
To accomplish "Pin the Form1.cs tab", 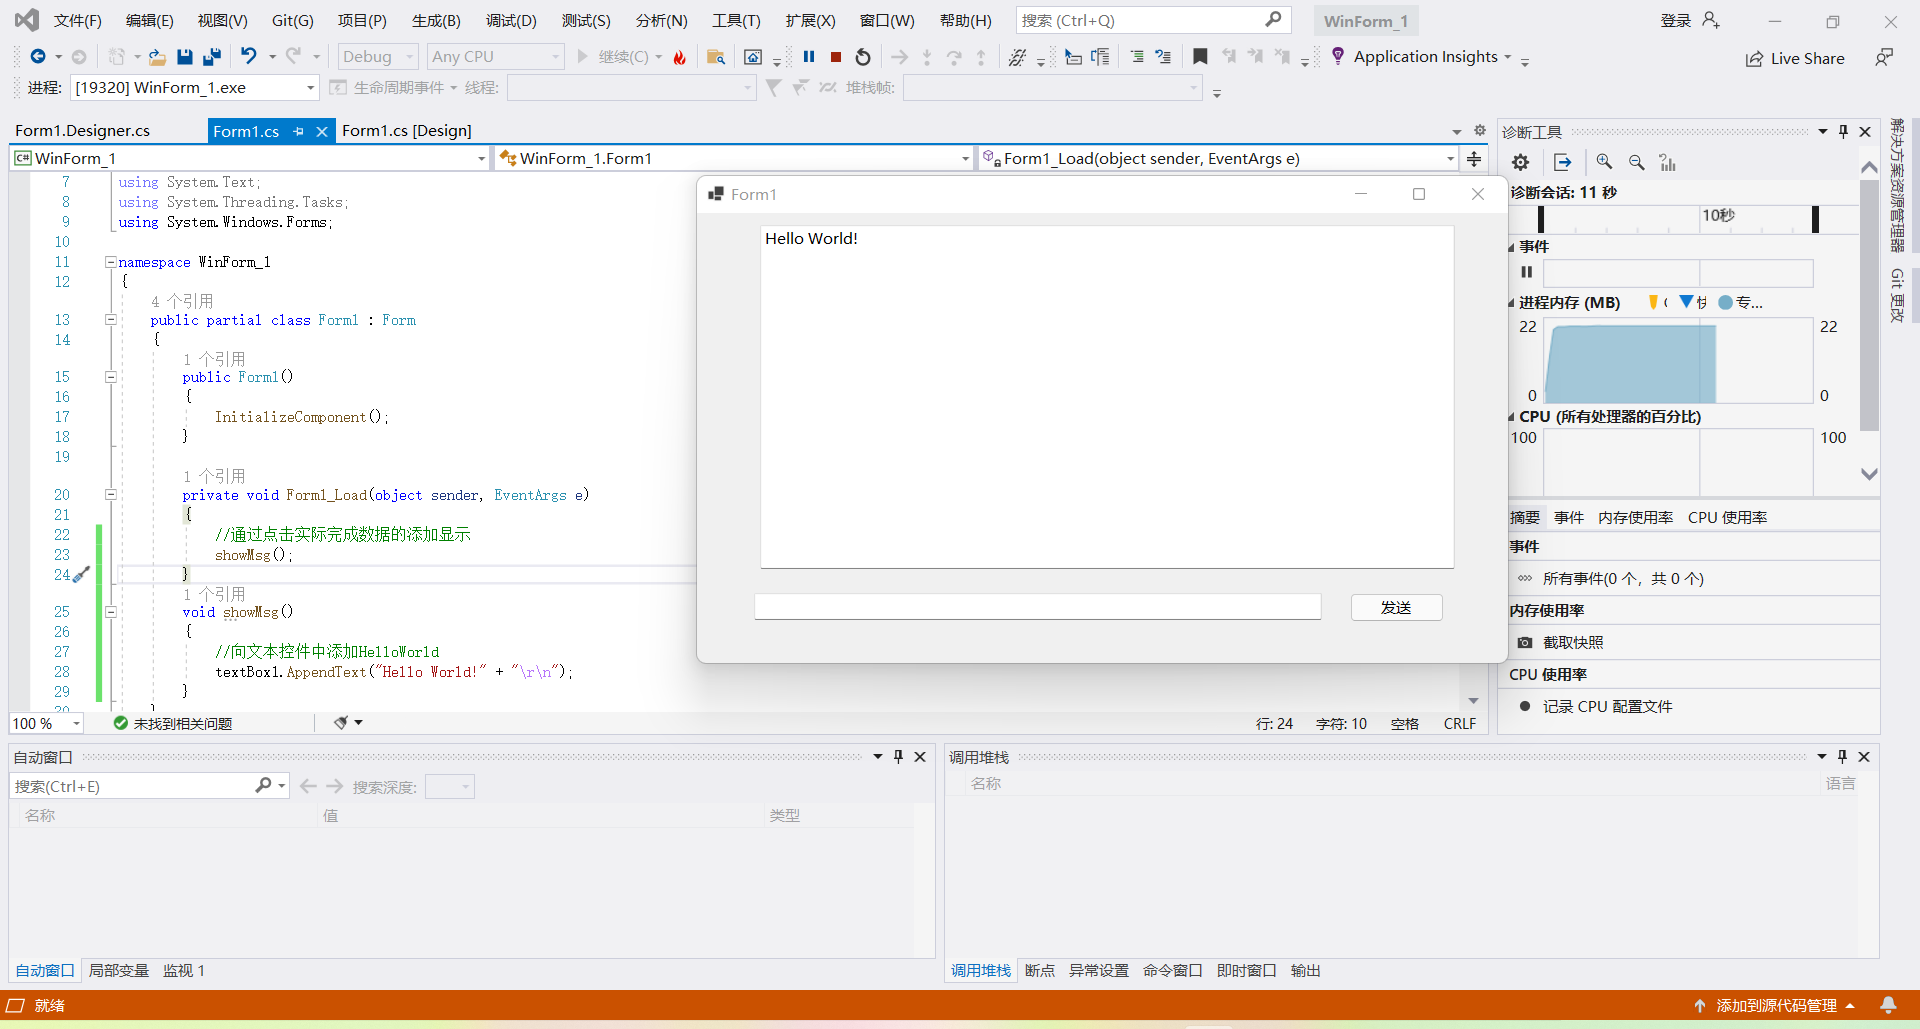I will [x=298, y=131].
